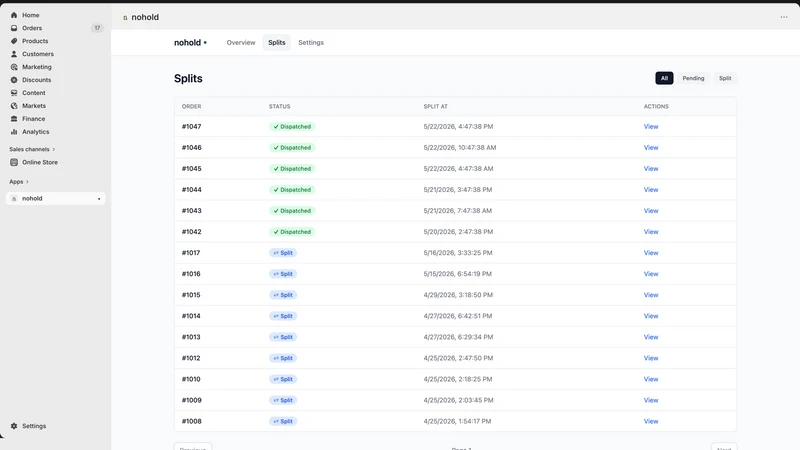Screen dimensions: 800x450
Task: Open View link for order #1044
Action: [651, 190]
